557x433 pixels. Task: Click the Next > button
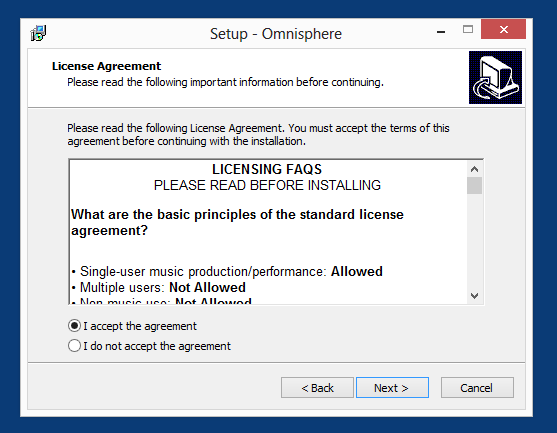tap(392, 388)
